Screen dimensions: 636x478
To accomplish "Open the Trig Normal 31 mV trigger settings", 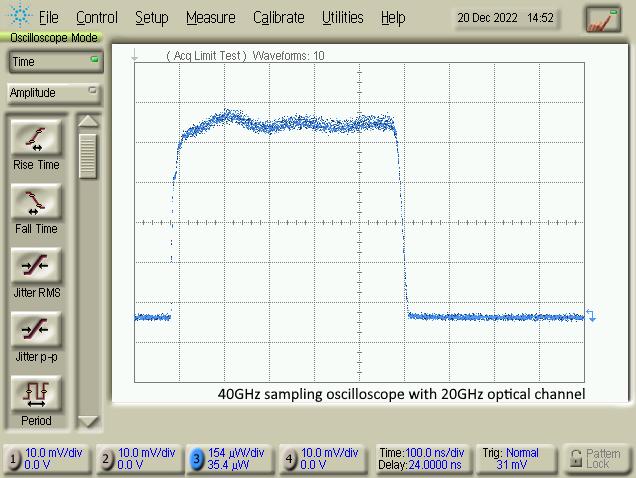I will tap(515, 459).
